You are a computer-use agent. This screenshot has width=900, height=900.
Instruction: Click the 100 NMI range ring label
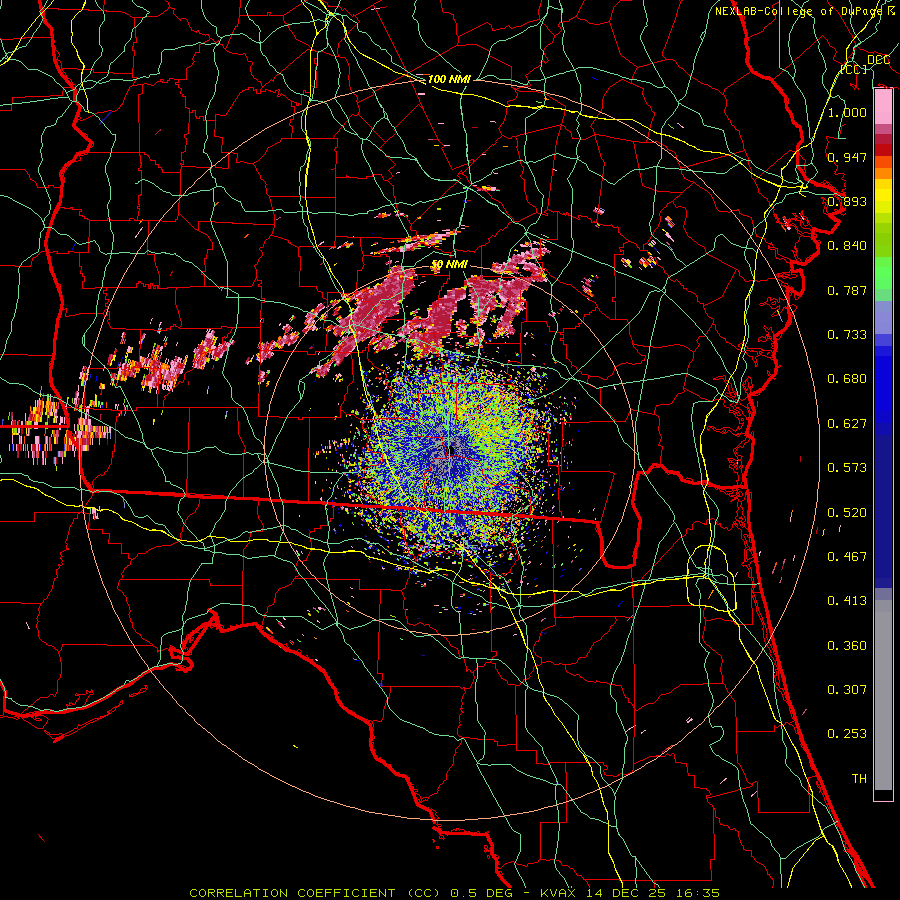click(449, 79)
